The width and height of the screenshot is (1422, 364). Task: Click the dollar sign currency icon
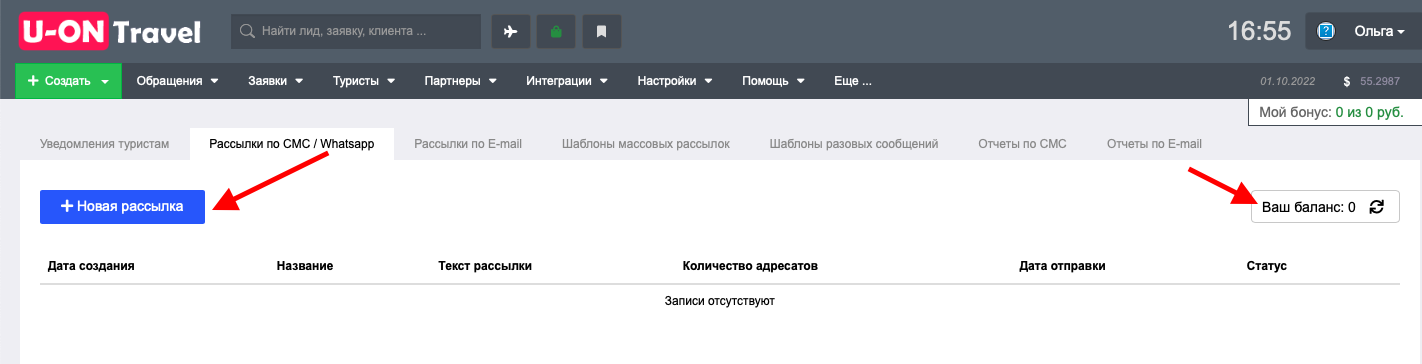click(x=1347, y=81)
